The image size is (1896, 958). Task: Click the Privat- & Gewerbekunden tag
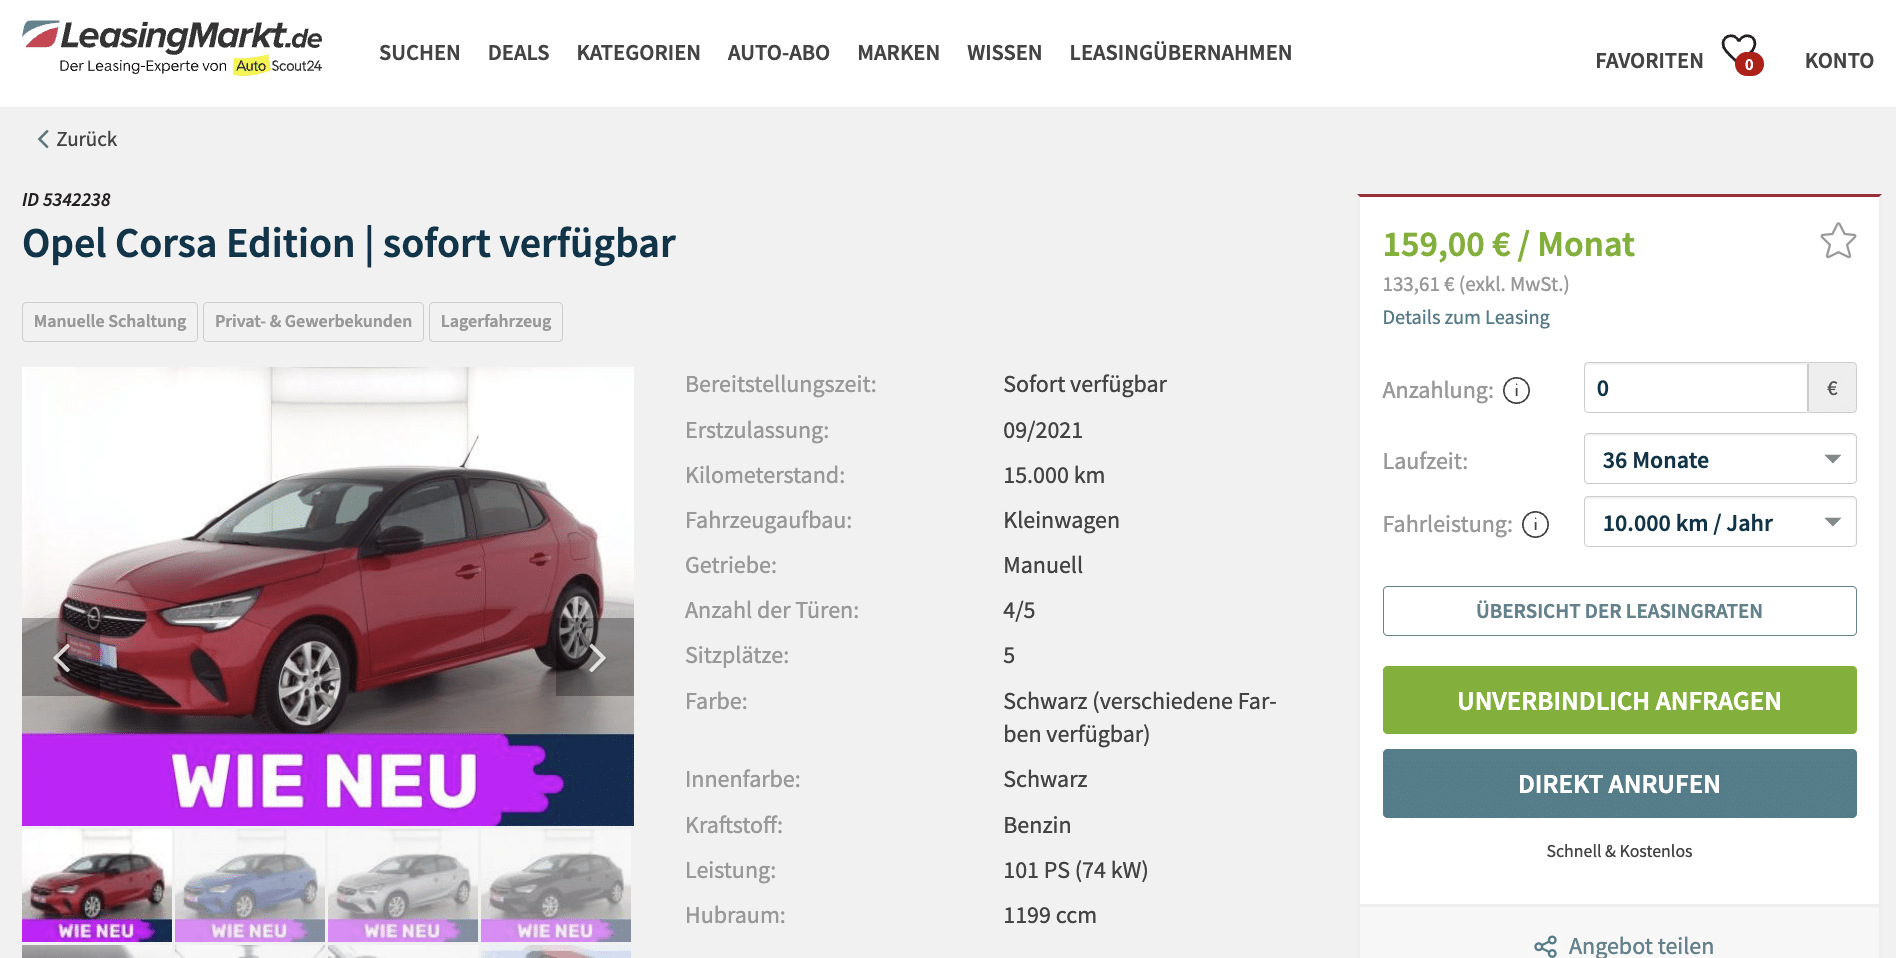click(x=313, y=322)
